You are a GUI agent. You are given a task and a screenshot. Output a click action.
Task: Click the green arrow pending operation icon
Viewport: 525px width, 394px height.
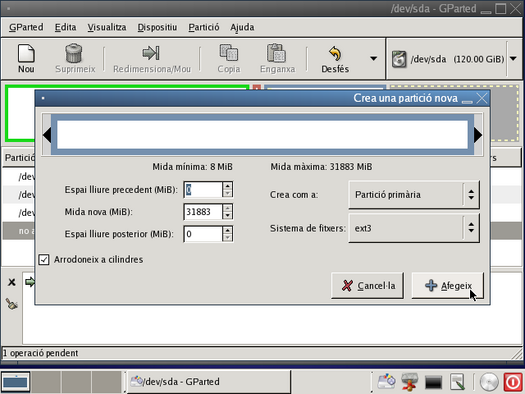click(30, 282)
